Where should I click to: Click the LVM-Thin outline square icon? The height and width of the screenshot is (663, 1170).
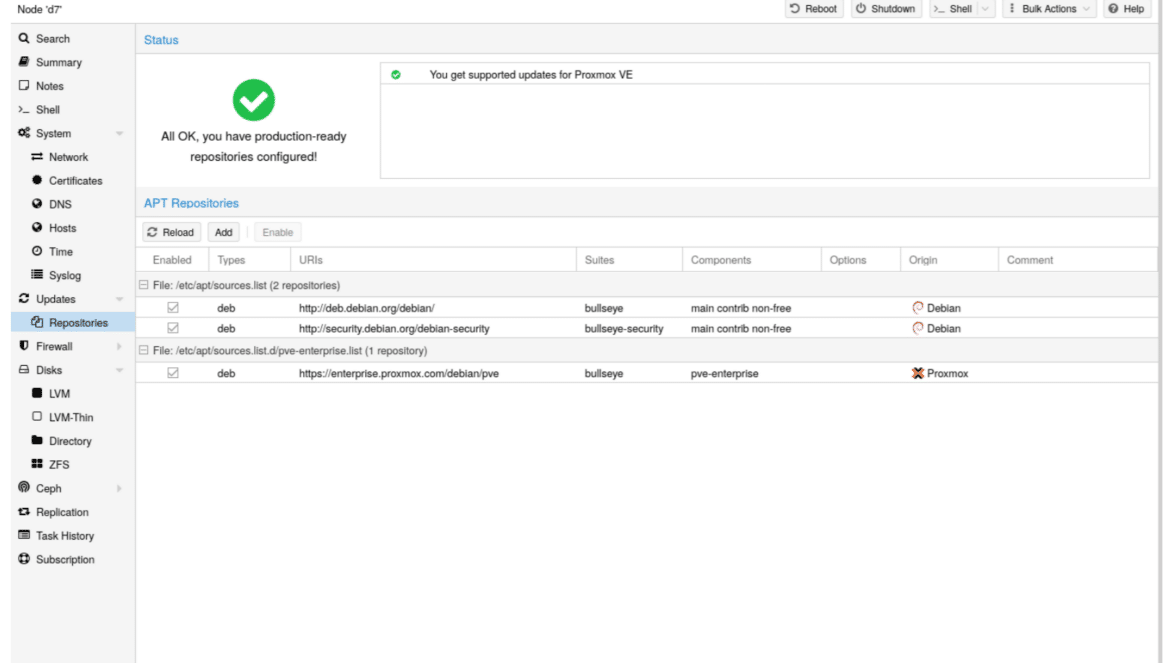[37, 417]
